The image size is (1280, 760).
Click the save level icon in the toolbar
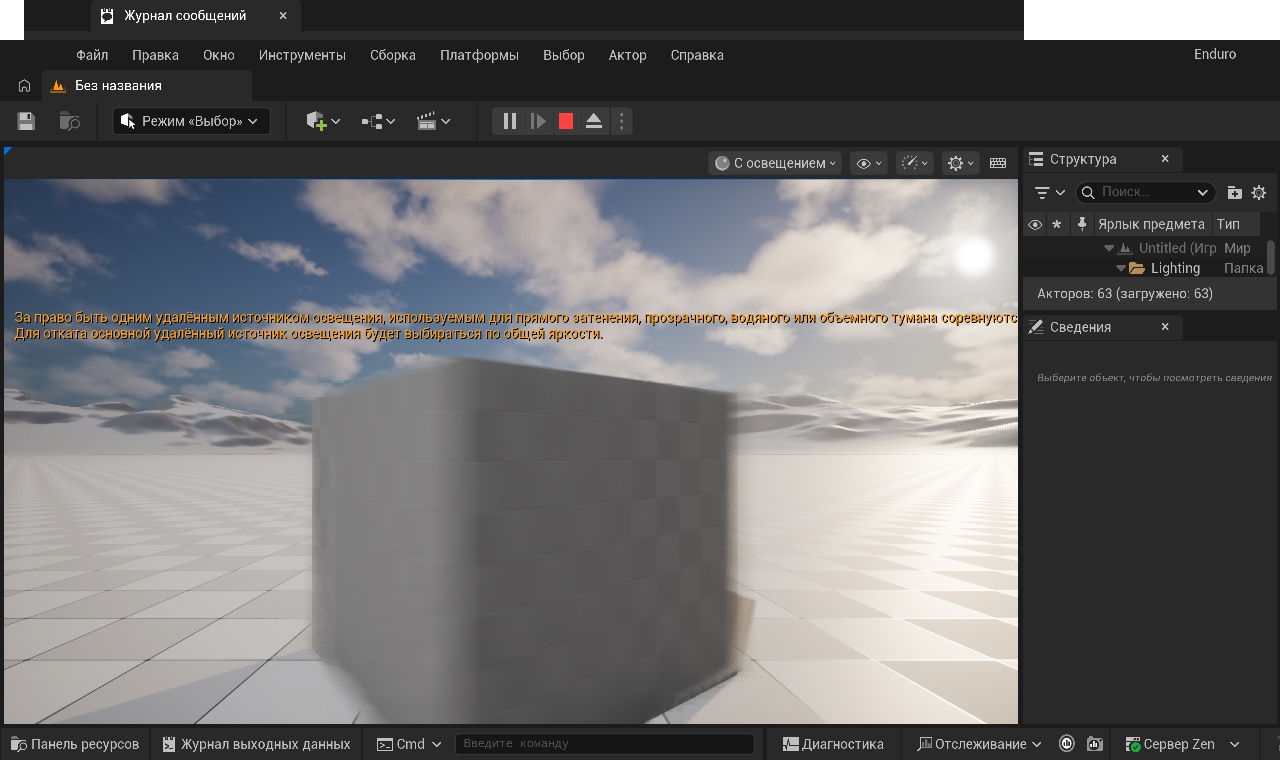[26, 121]
